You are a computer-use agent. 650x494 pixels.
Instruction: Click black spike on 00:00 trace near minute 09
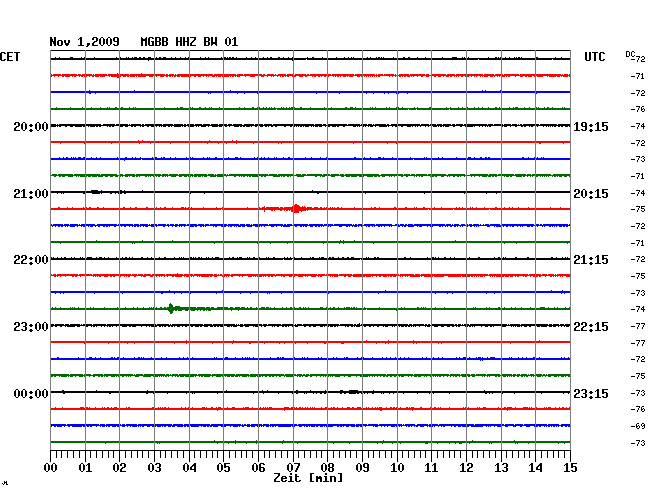click(x=353, y=392)
